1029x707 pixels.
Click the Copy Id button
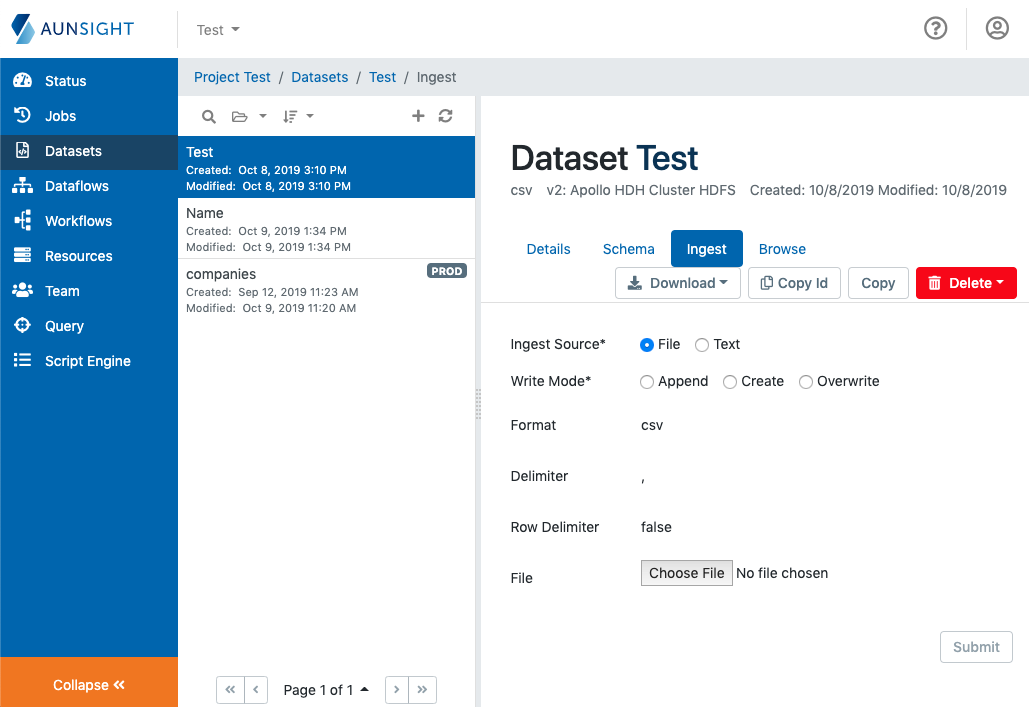(x=794, y=283)
